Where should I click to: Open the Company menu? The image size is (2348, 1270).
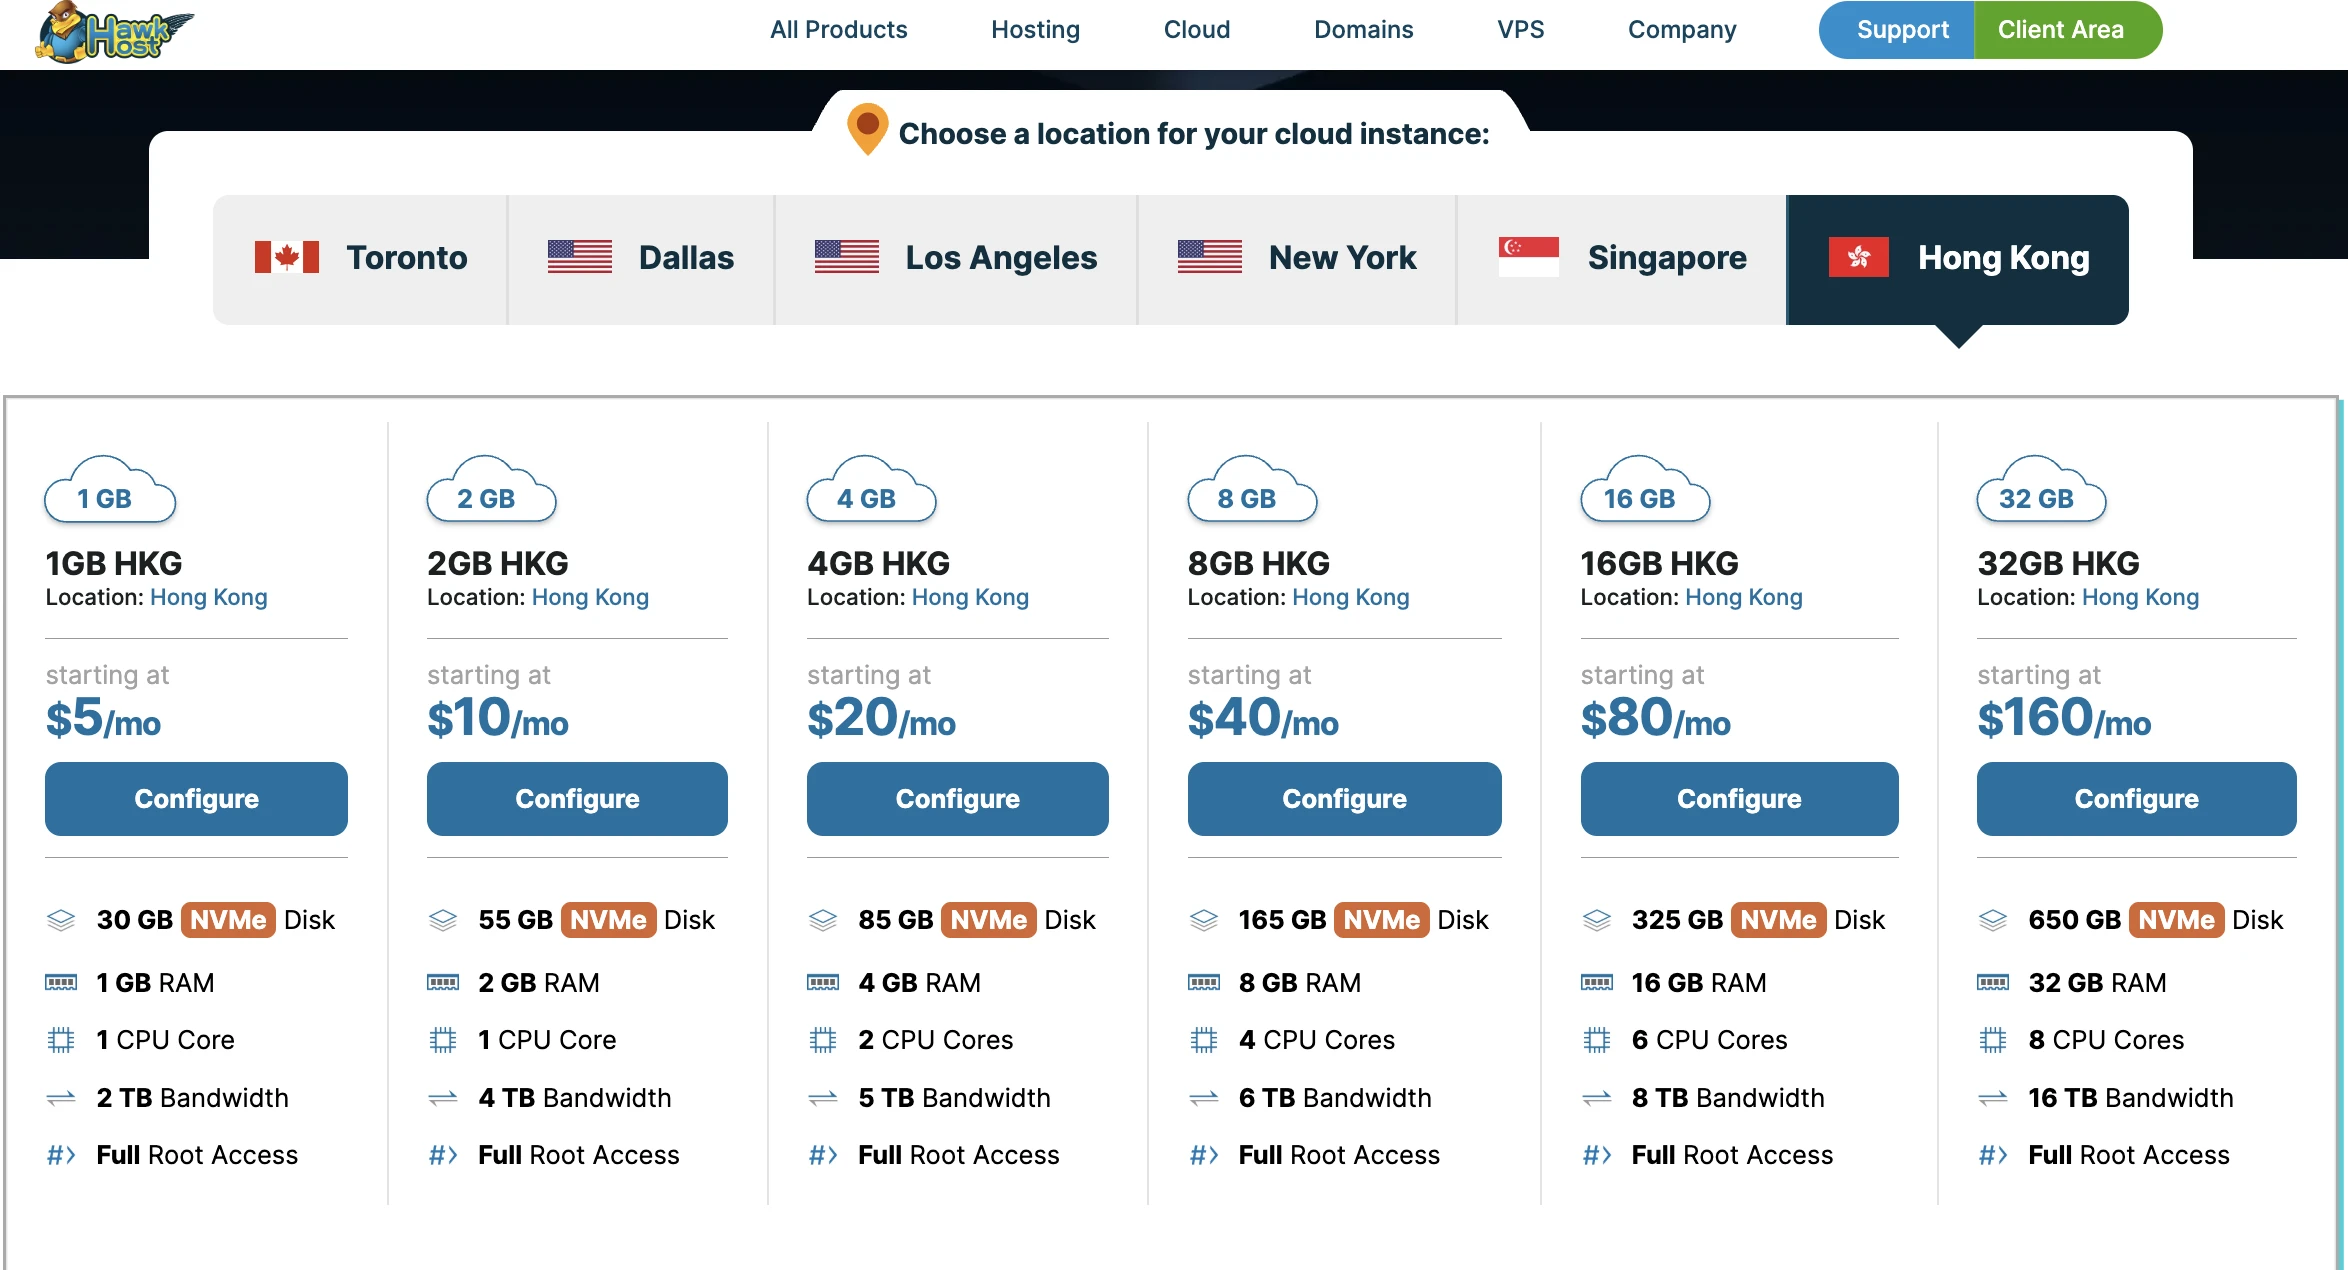coord(1681,30)
